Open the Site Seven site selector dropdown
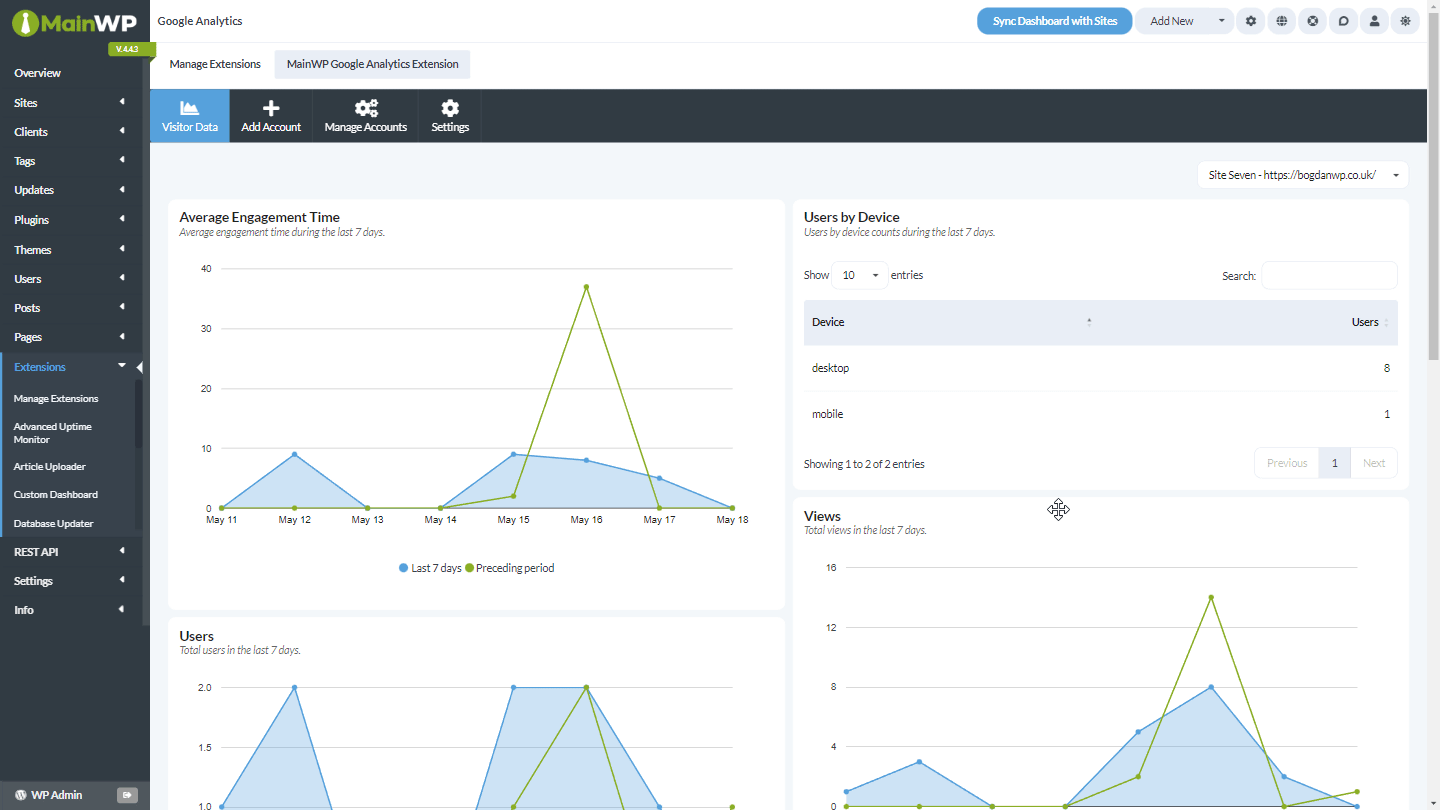The height and width of the screenshot is (810, 1440). (x=1301, y=174)
